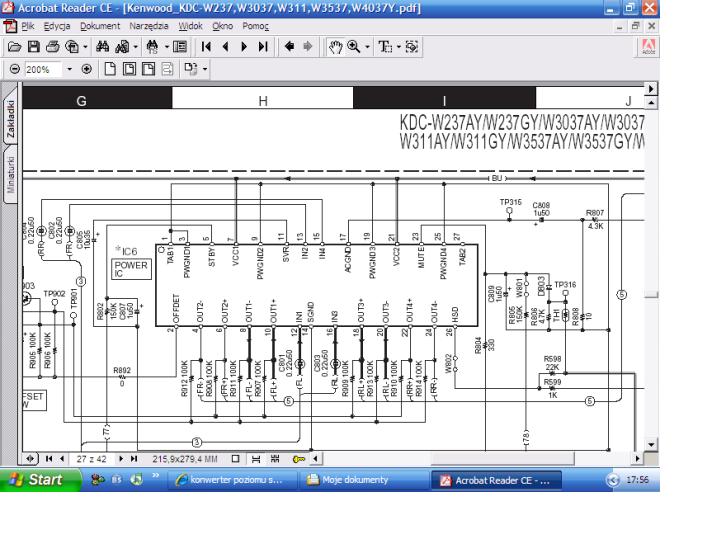Go to first page in status bar
Screen dimensions: 720x540
click(49, 458)
